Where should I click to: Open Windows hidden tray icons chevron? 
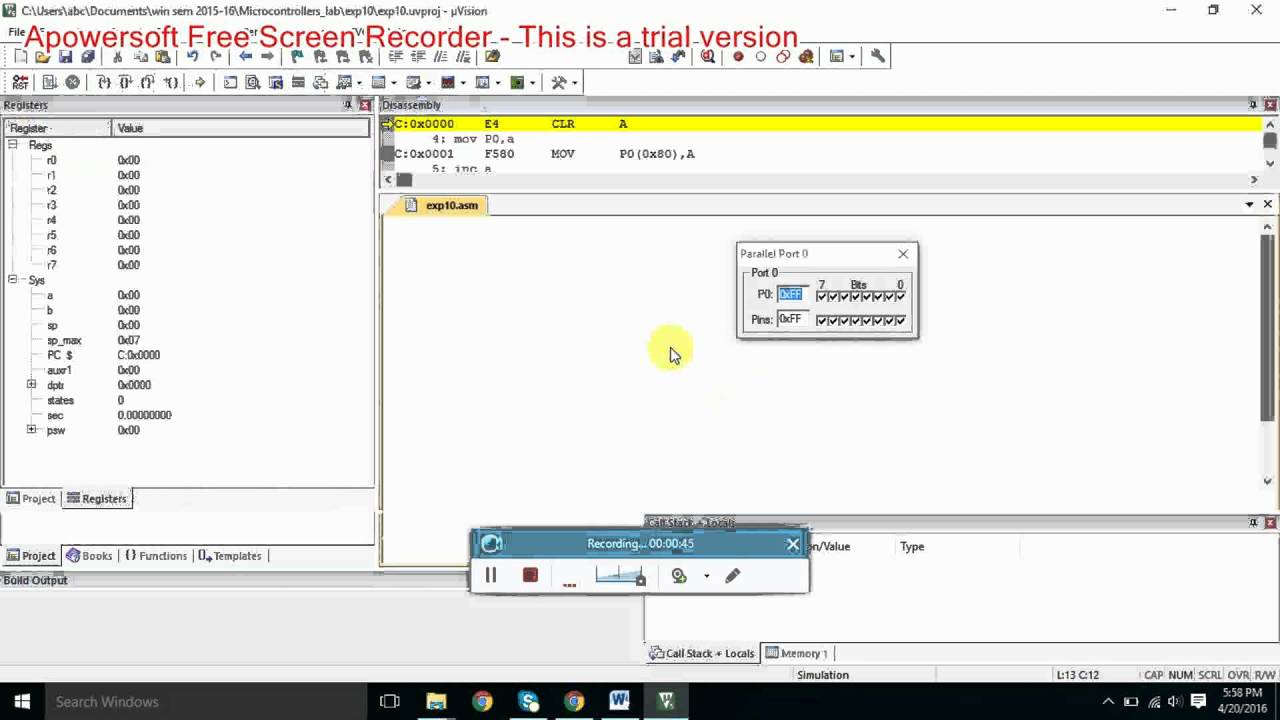1108,701
